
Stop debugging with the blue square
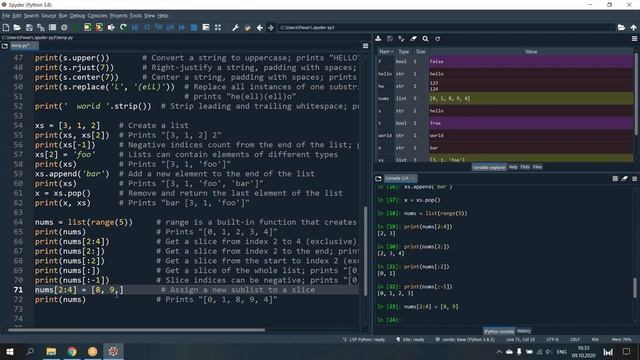pyautogui.click(x=194, y=27)
